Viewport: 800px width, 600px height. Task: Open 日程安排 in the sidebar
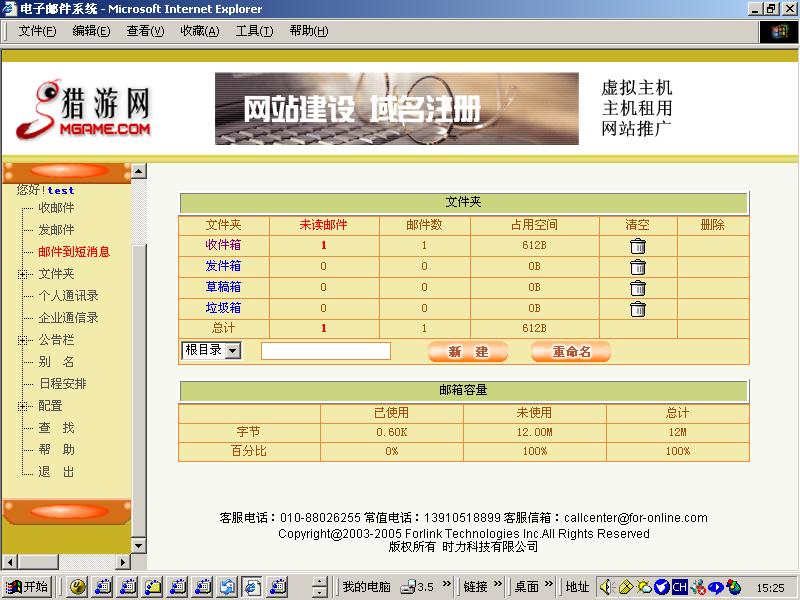click(63, 384)
